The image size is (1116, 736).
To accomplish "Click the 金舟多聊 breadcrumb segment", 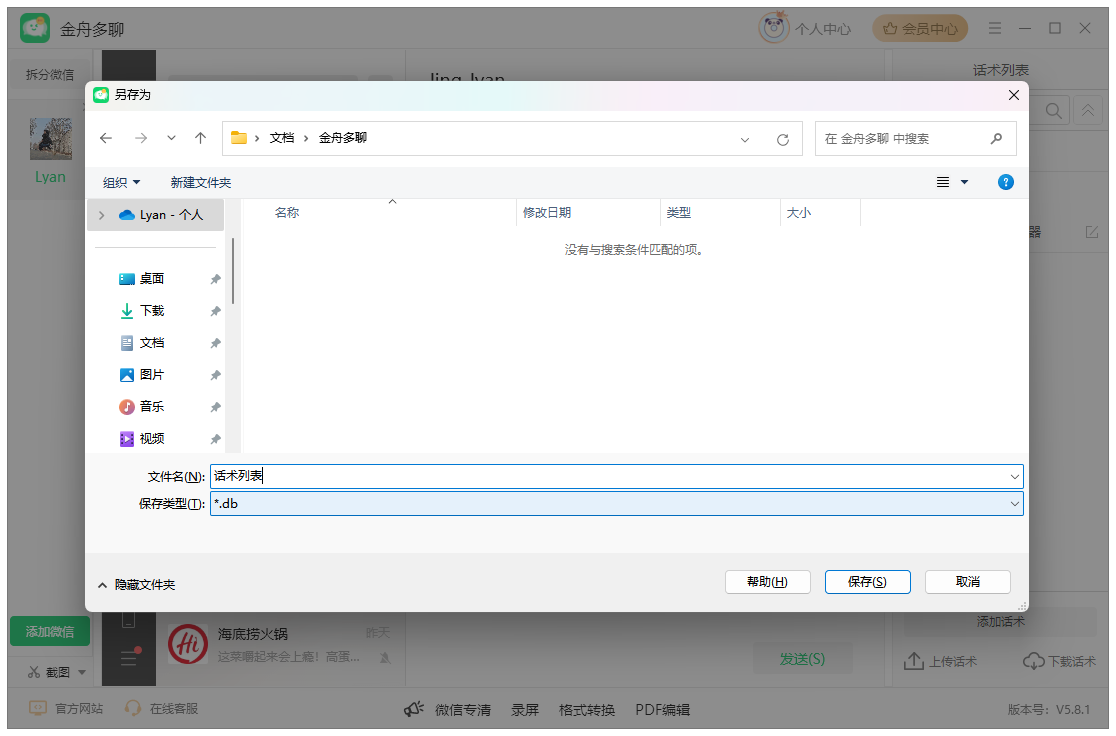I will click(343, 138).
